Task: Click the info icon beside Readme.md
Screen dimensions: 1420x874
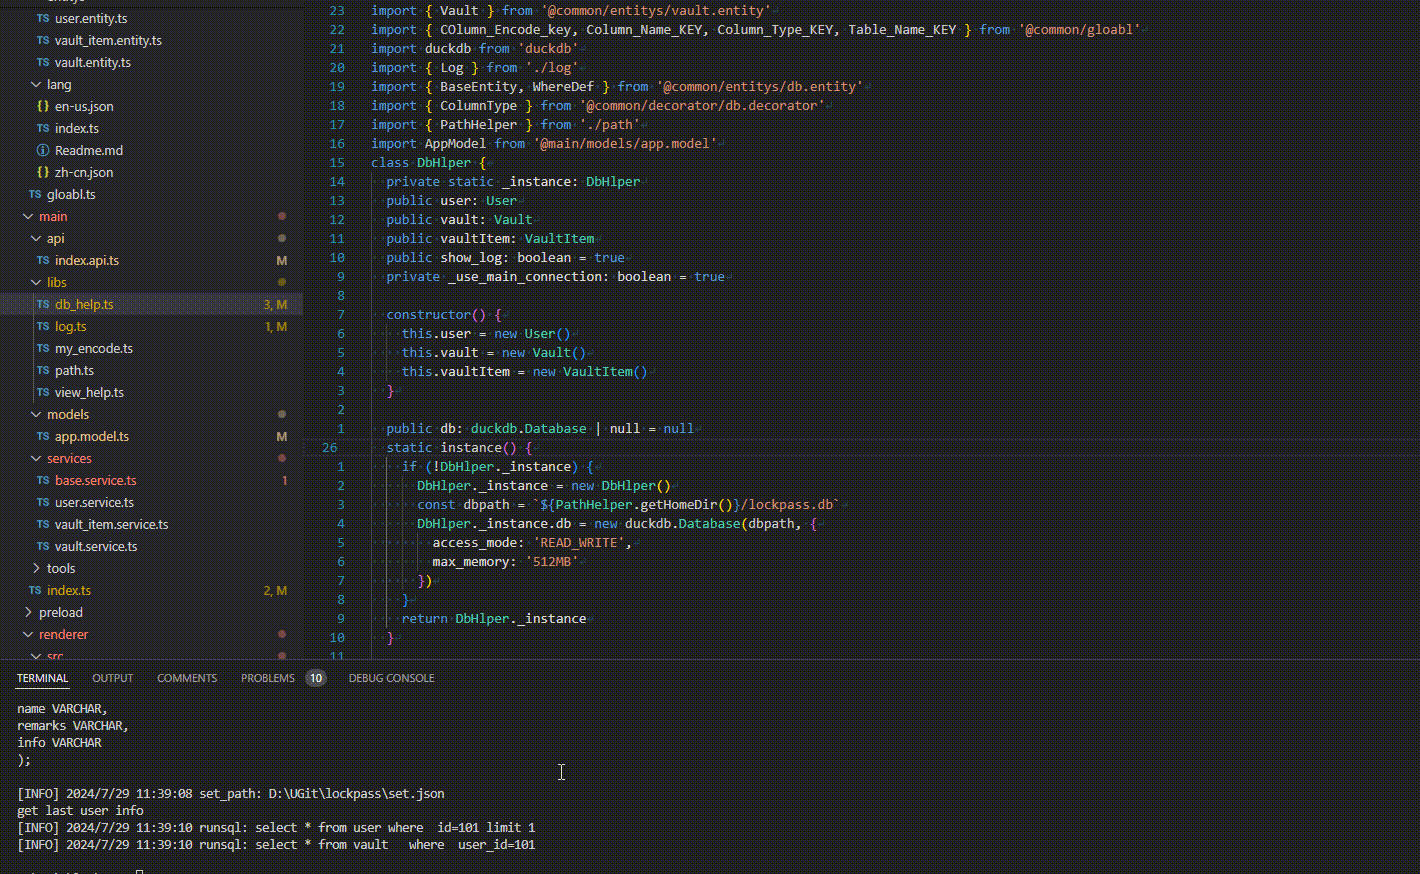Action: click(43, 151)
